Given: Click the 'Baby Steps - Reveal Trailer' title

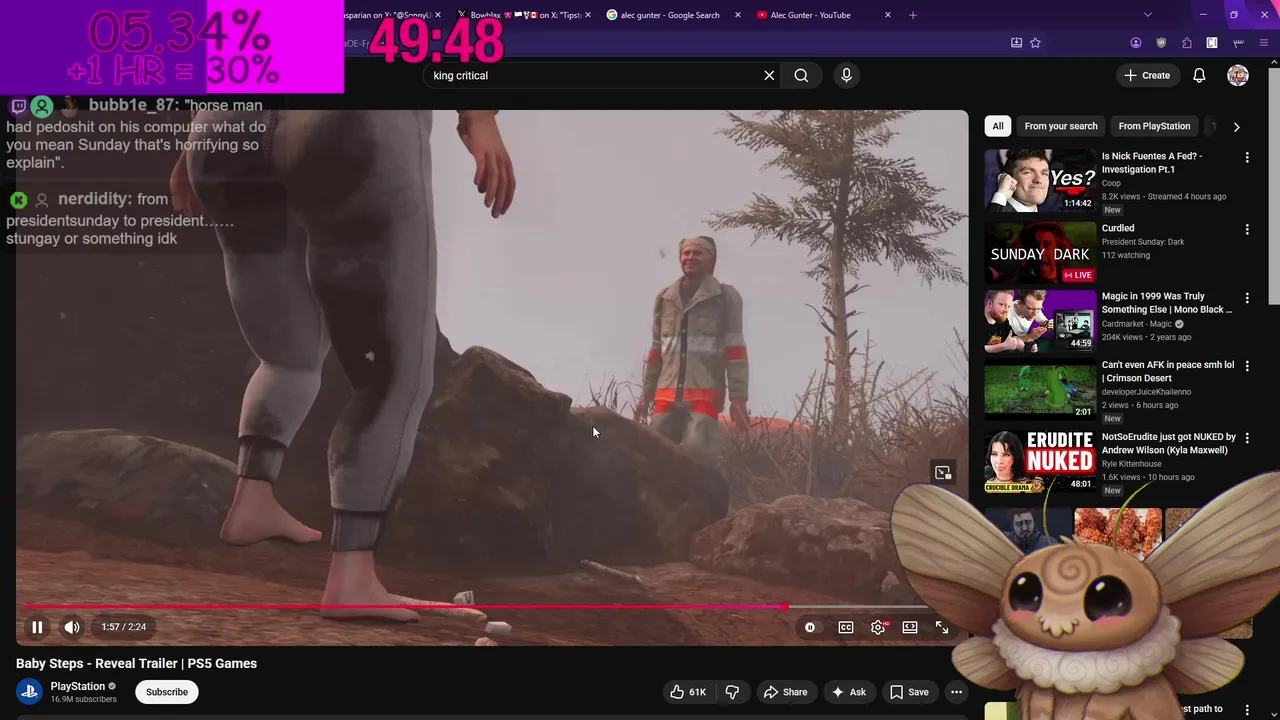Looking at the screenshot, I should click(x=136, y=663).
